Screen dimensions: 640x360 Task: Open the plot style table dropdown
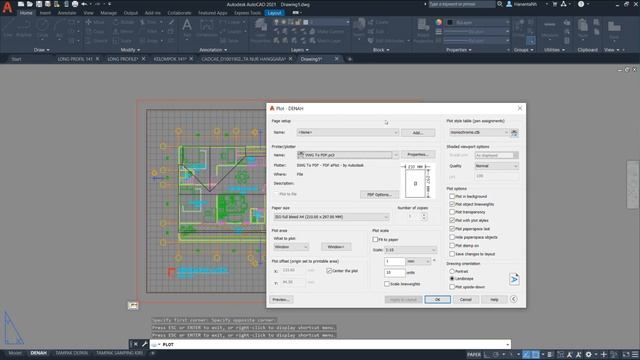[478, 133]
